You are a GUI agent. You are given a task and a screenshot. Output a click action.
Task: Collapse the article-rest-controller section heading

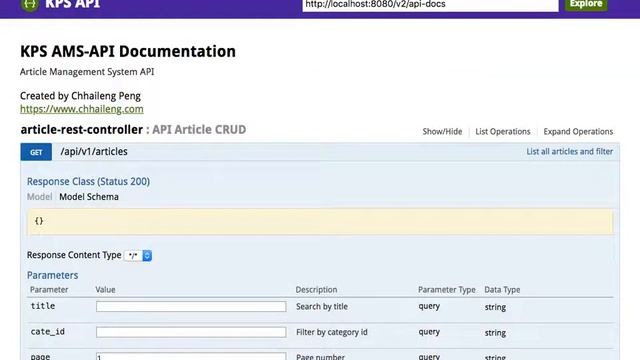pyautogui.click(x=82, y=130)
